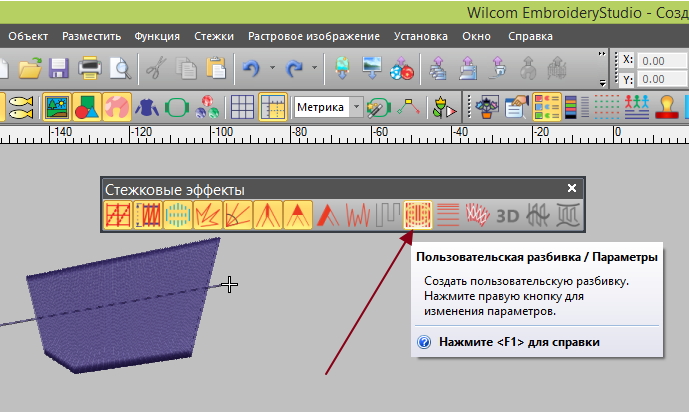Screen dimensions: 689x412
Task: Click the Open folder icon
Action: (x=30, y=68)
